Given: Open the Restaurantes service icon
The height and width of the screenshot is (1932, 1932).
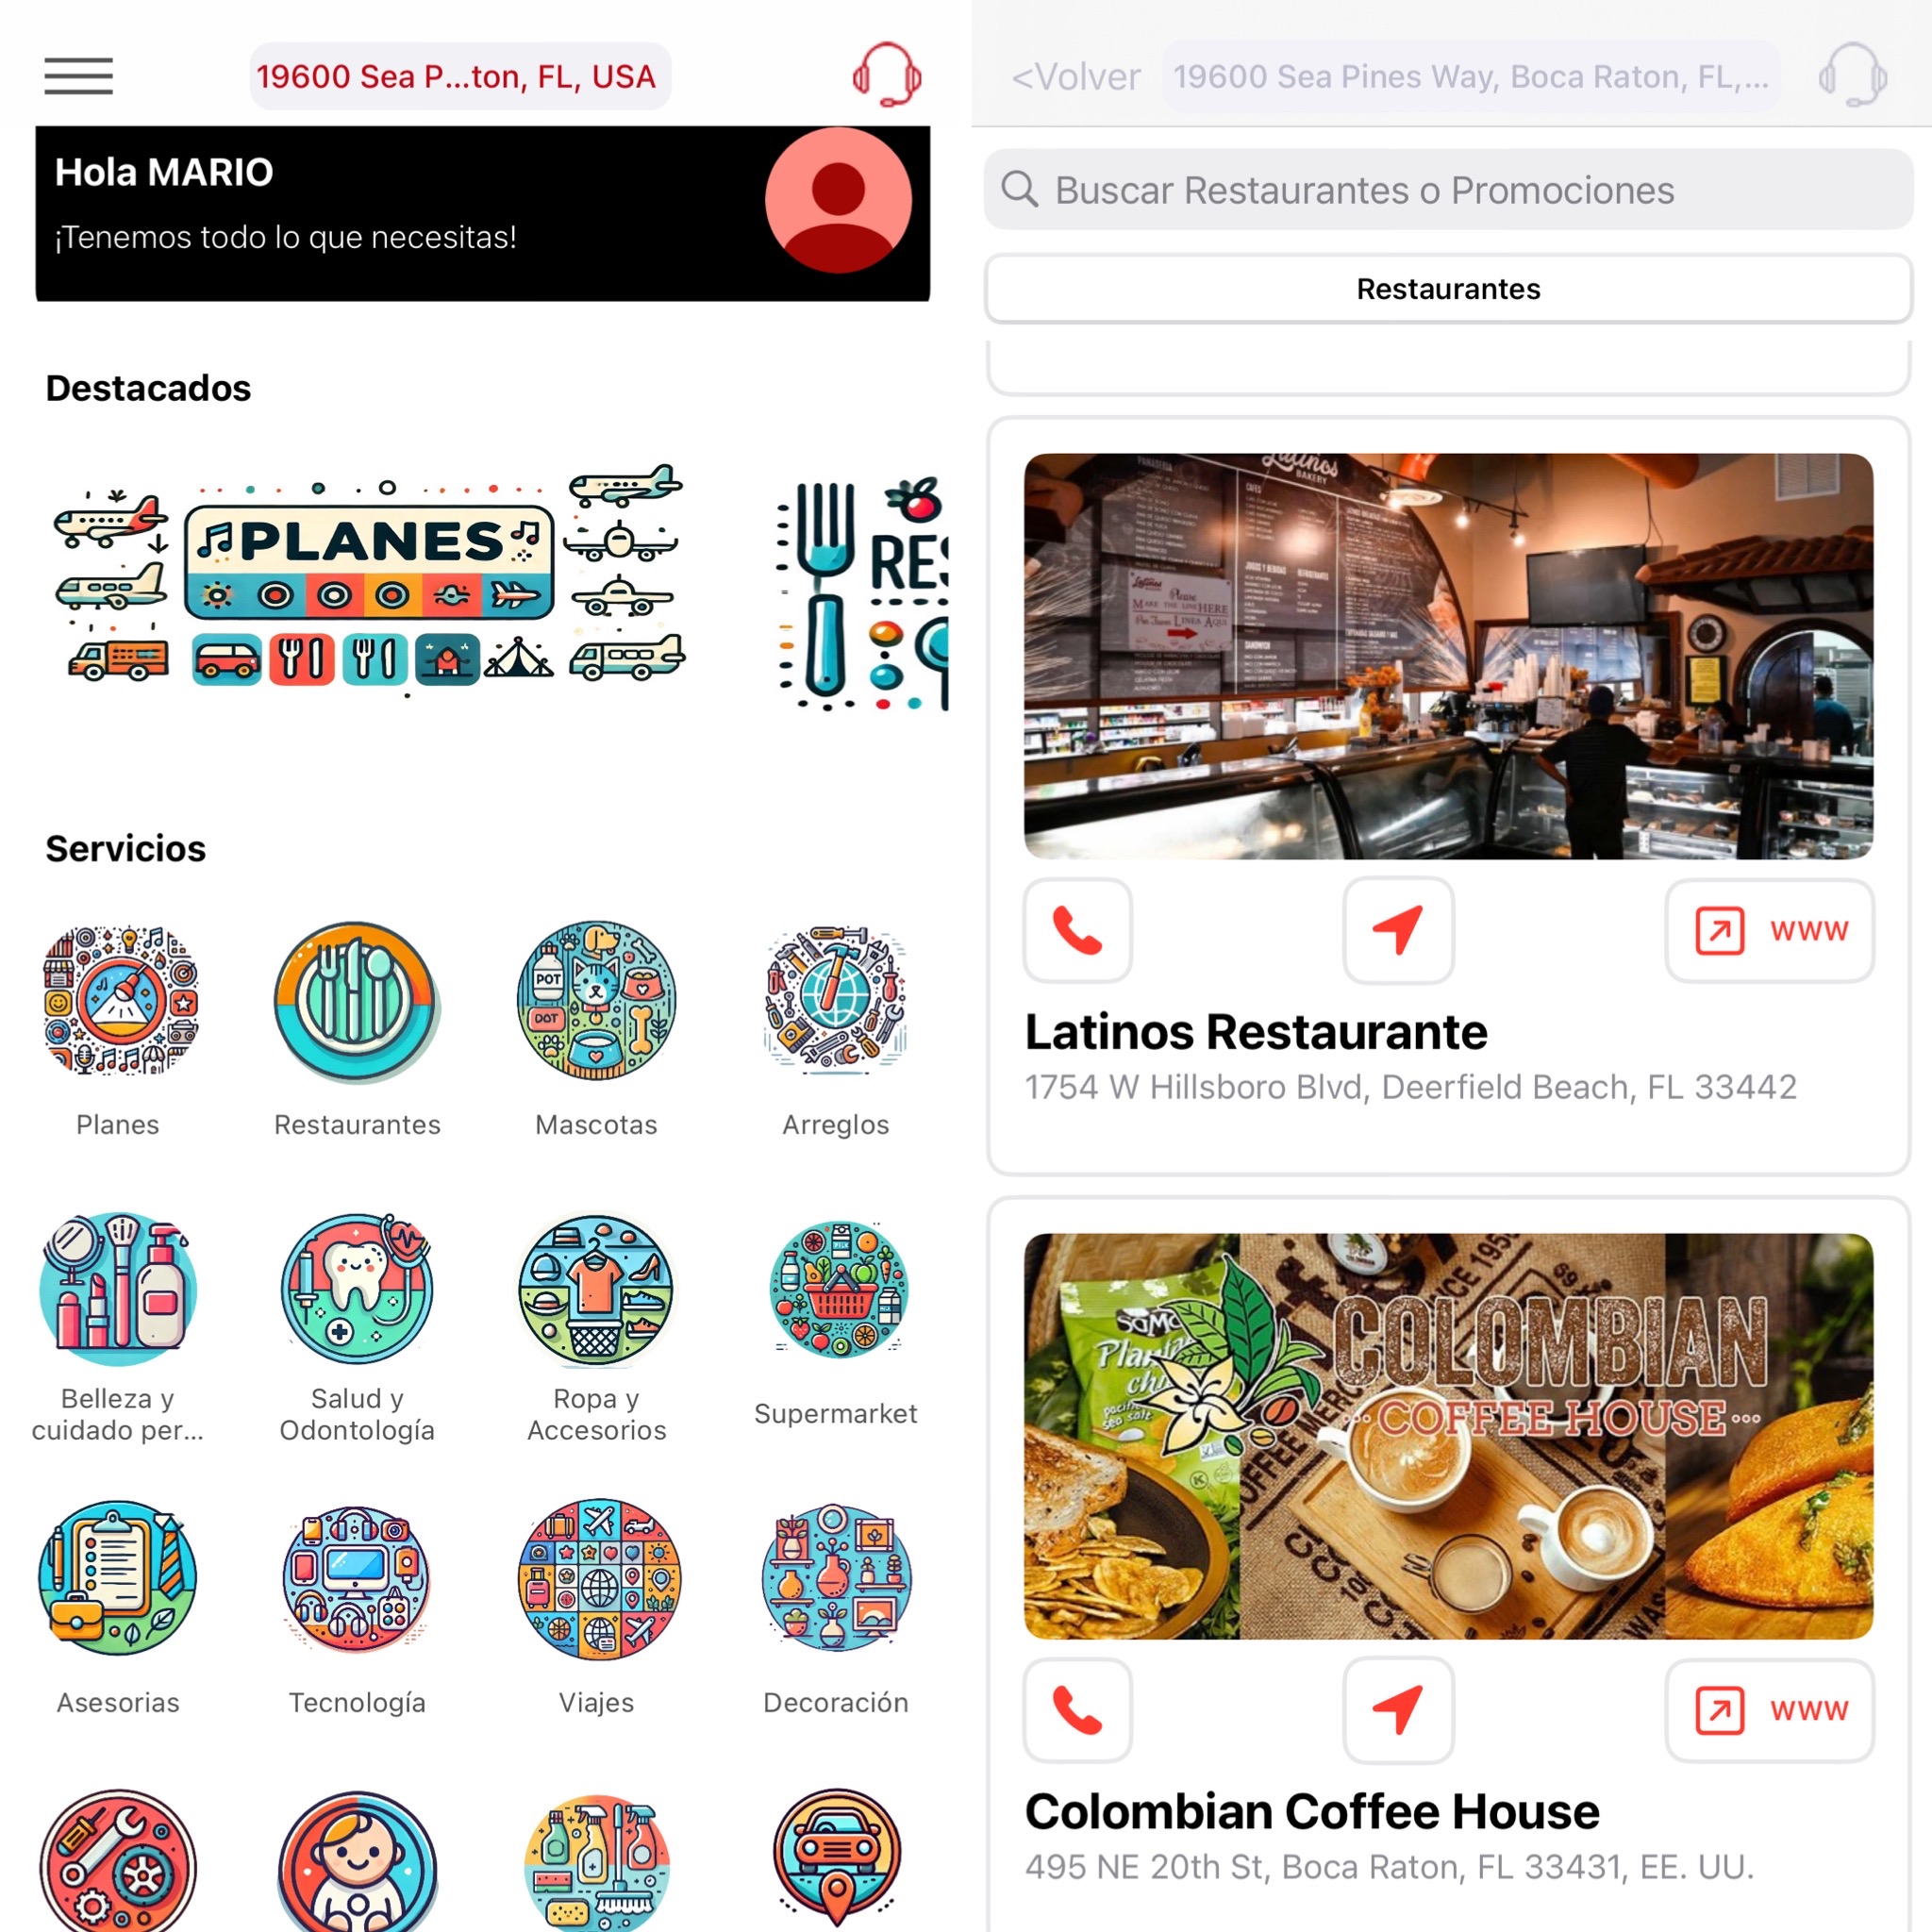Looking at the screenshot, I should pos(357,1001).
